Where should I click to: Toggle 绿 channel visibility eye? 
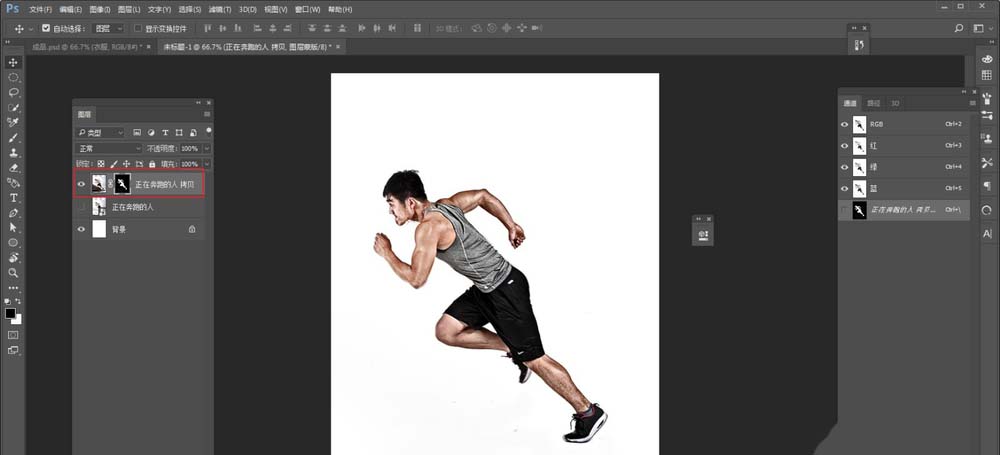point(844,167)
